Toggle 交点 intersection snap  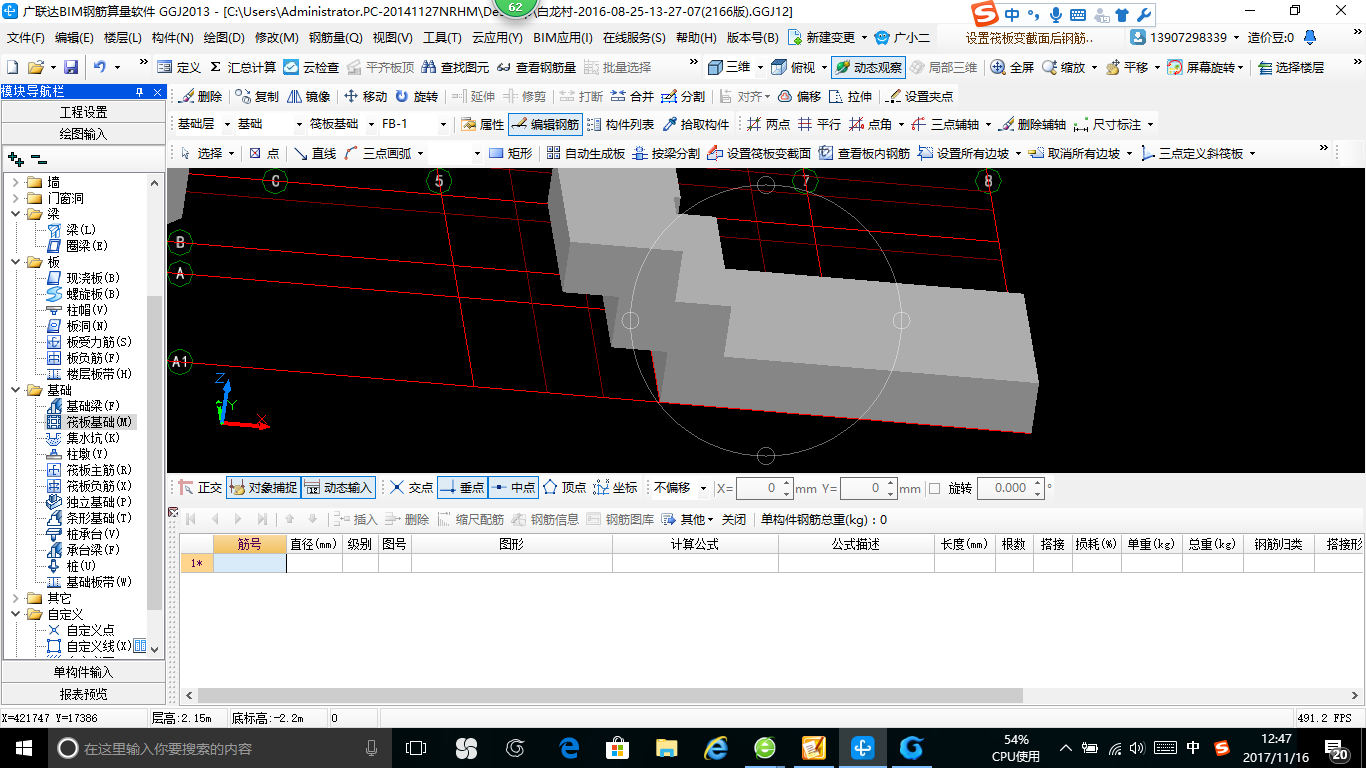(411, 488)
